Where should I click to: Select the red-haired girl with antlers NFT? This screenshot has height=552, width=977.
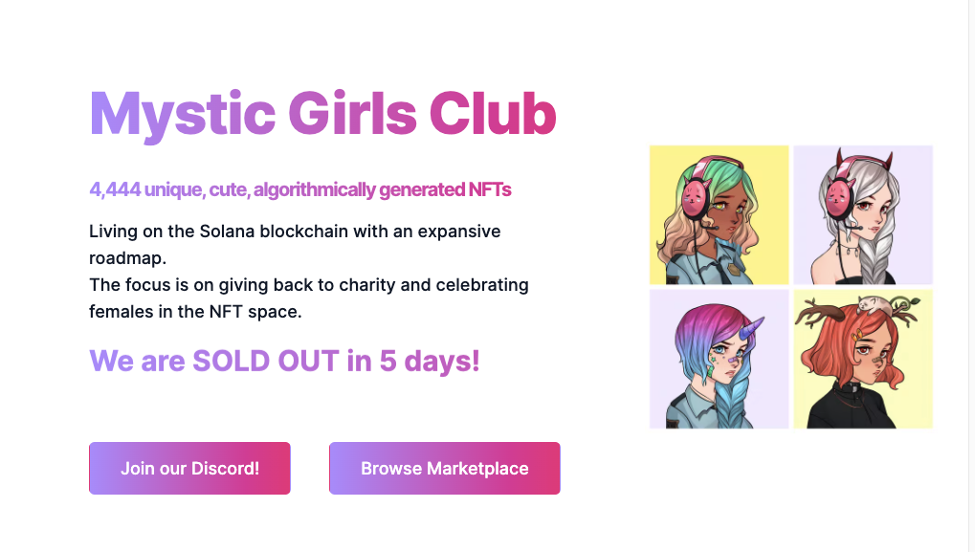coord(863,359)
